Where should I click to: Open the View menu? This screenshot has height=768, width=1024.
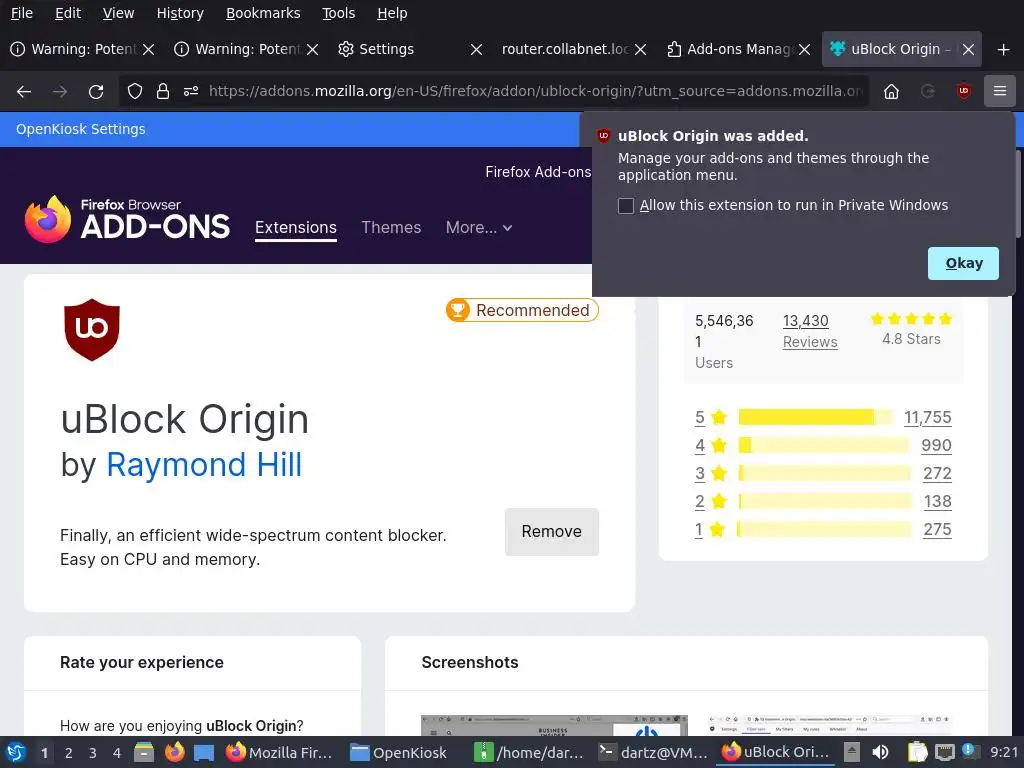click(118, 13)
